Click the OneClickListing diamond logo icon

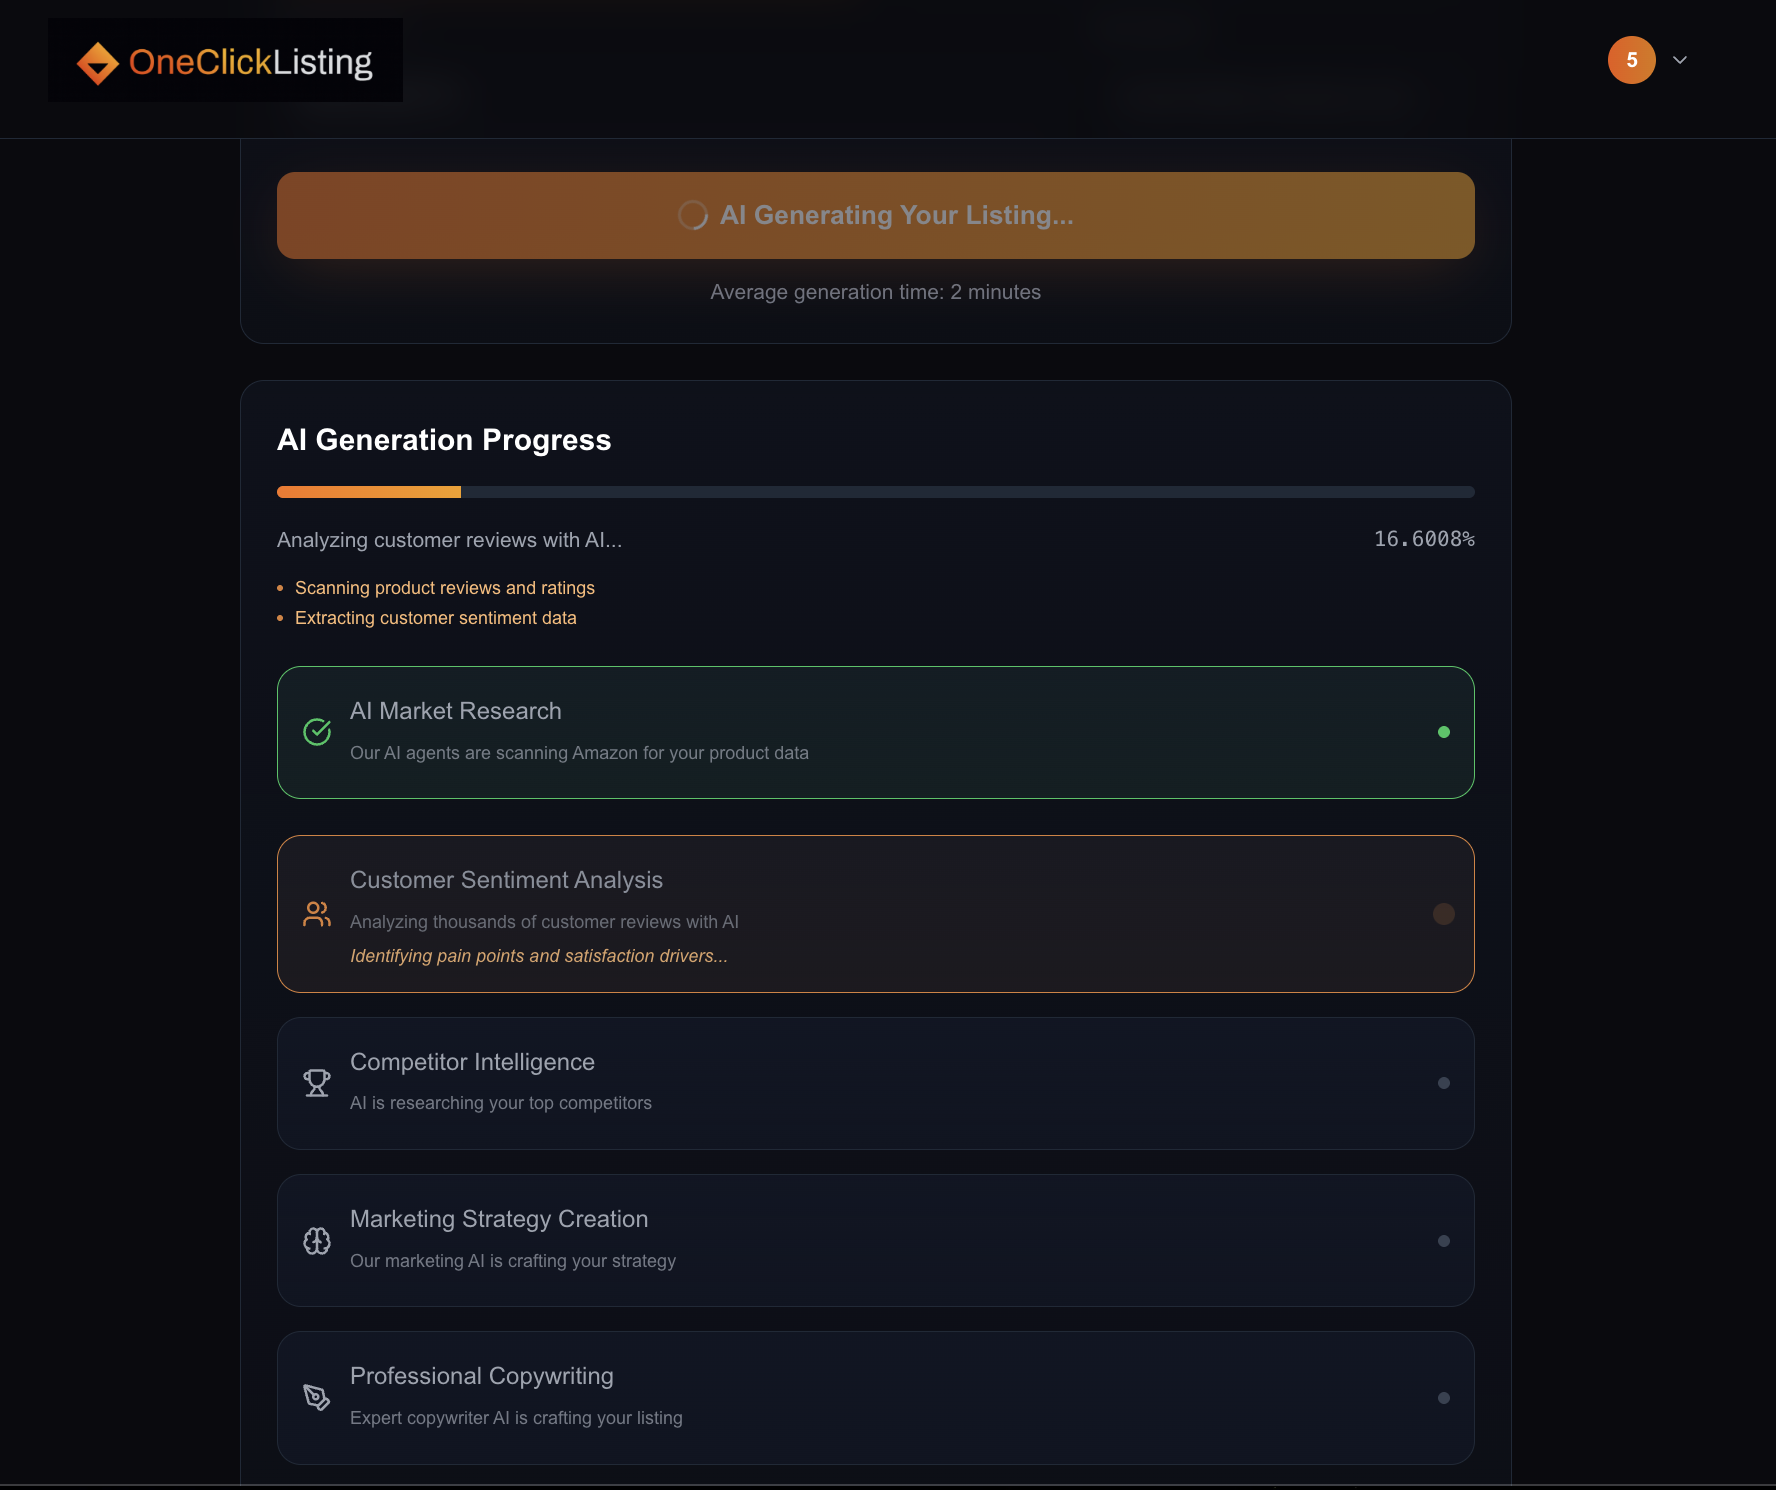(x=98, y=63)
